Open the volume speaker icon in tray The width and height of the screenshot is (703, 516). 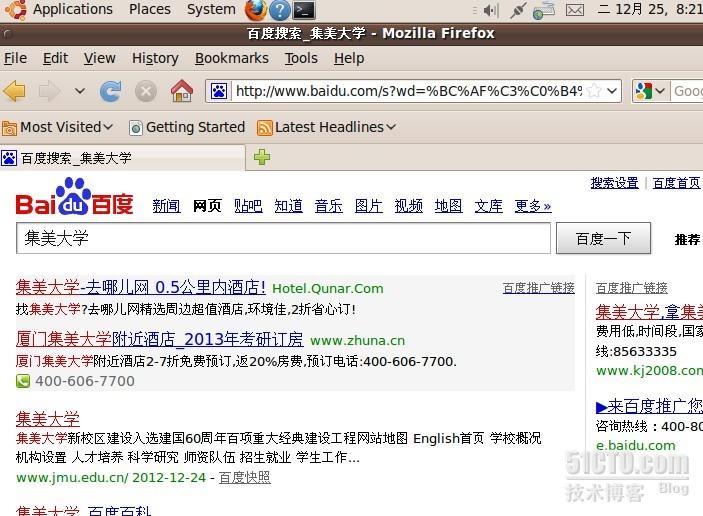pyautogui.click(x=490, y=10)
